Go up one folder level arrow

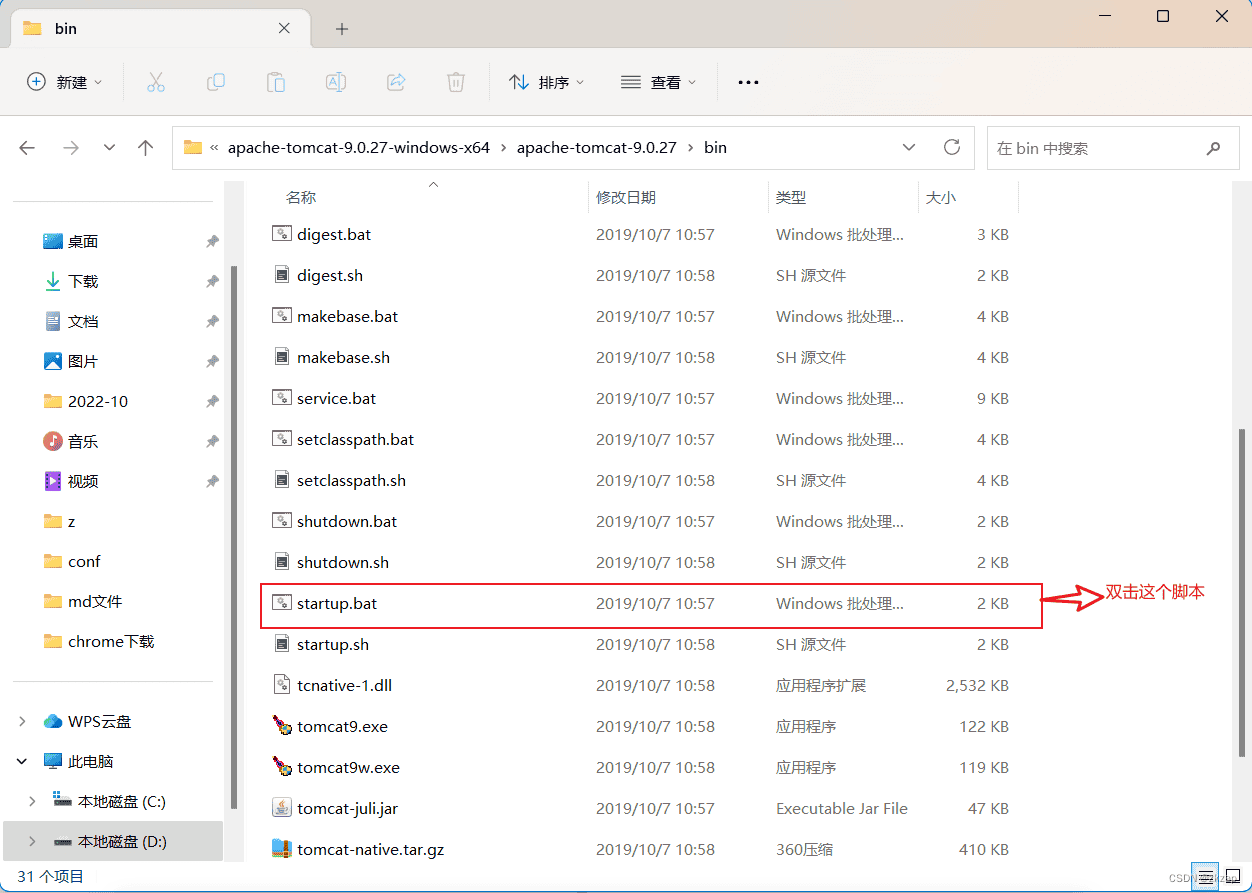click(146, 148)
